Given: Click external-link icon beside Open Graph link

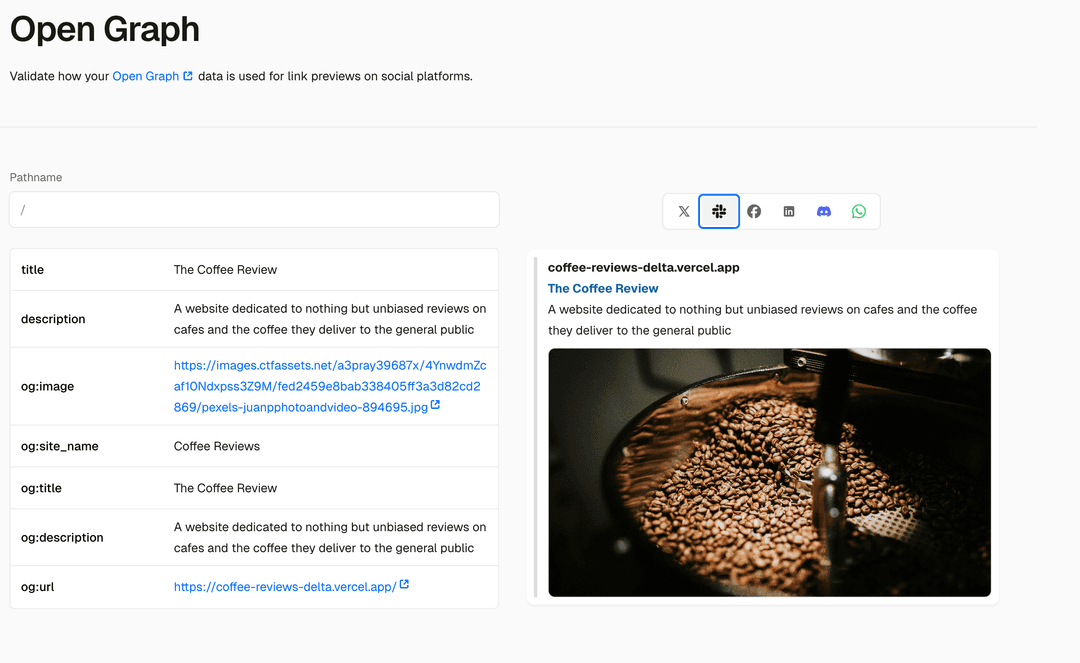Looking at the screenshot, I should pos(188,76).
